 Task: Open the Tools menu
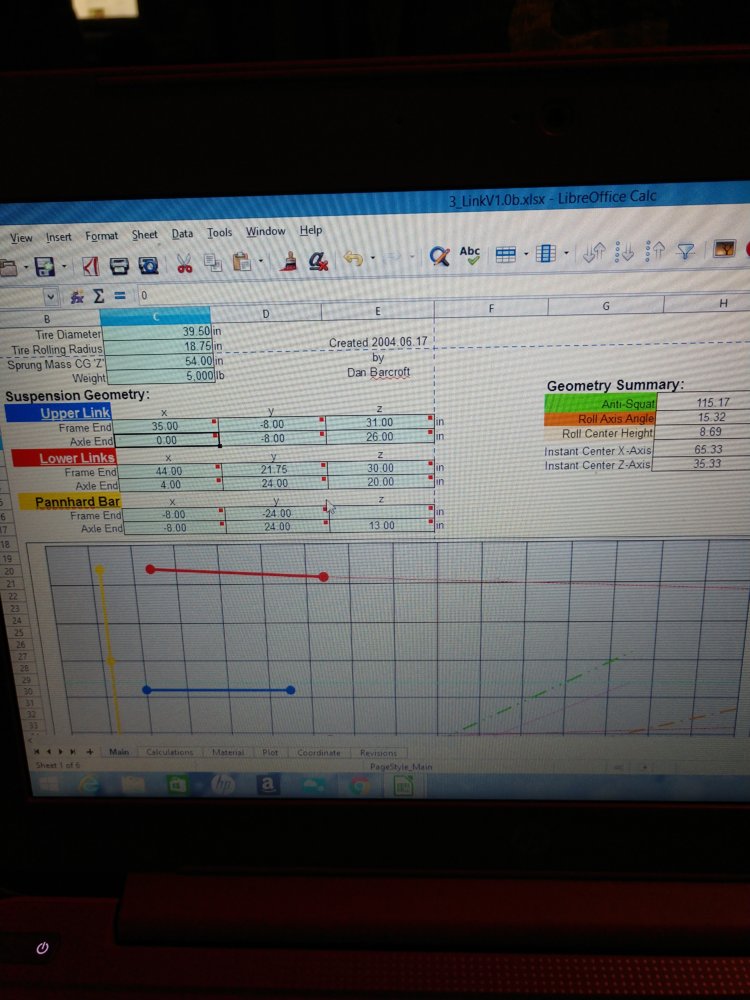[x=219, y=233]
